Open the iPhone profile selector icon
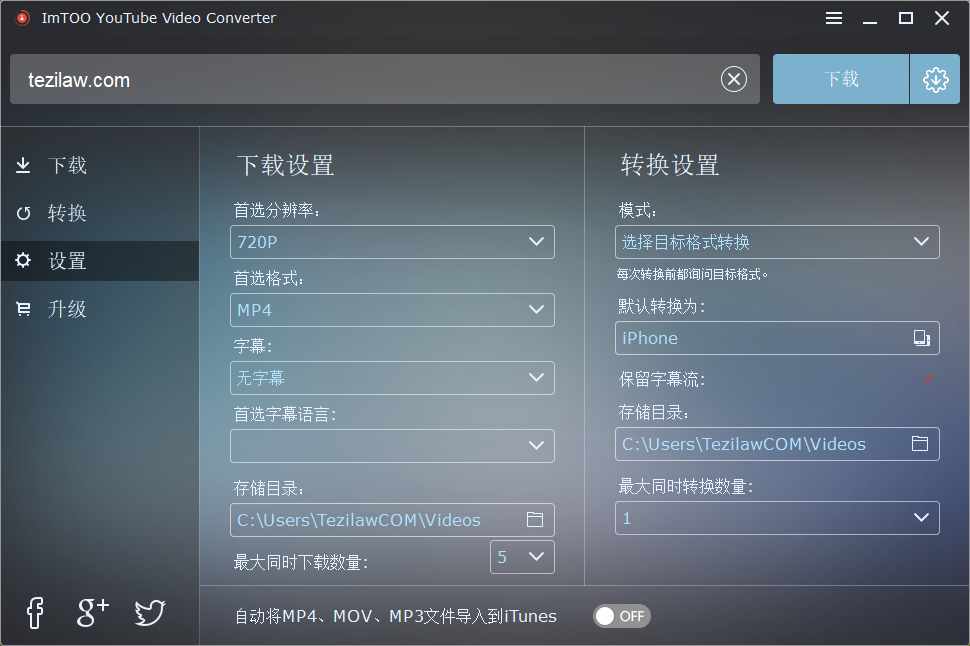Image resolution: width=970 pixels, height=646 pixels. (920, 338)
